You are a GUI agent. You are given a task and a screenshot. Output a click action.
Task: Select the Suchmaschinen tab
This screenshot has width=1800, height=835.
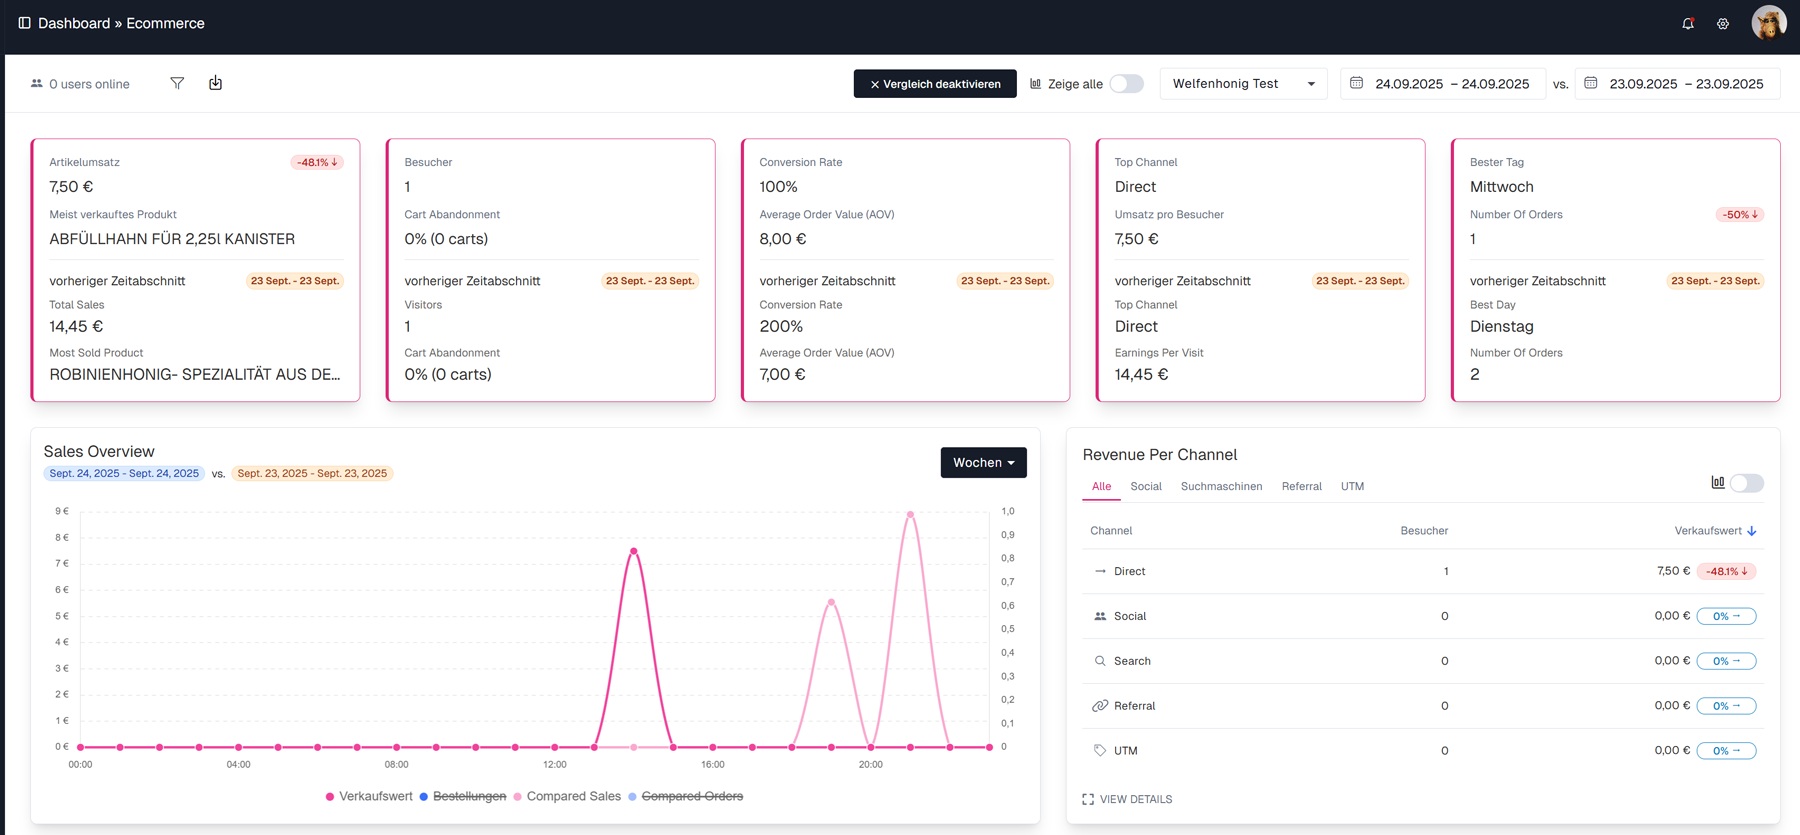coord(1221,486)
